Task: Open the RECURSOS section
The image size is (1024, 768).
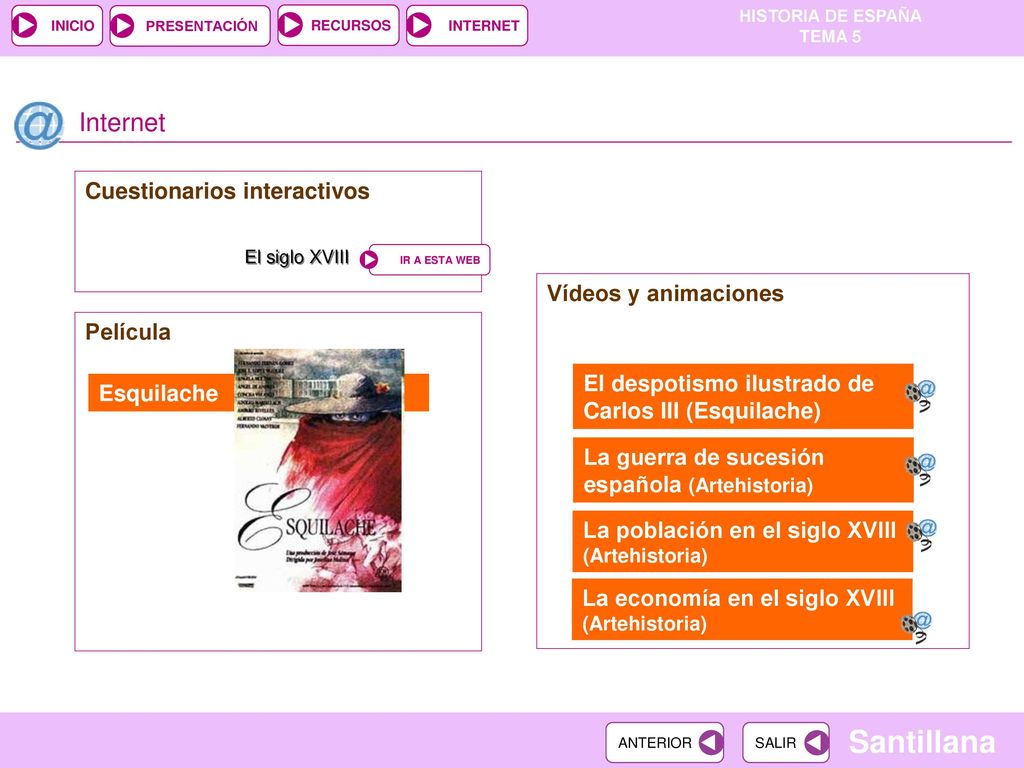Action: point(338,25)
